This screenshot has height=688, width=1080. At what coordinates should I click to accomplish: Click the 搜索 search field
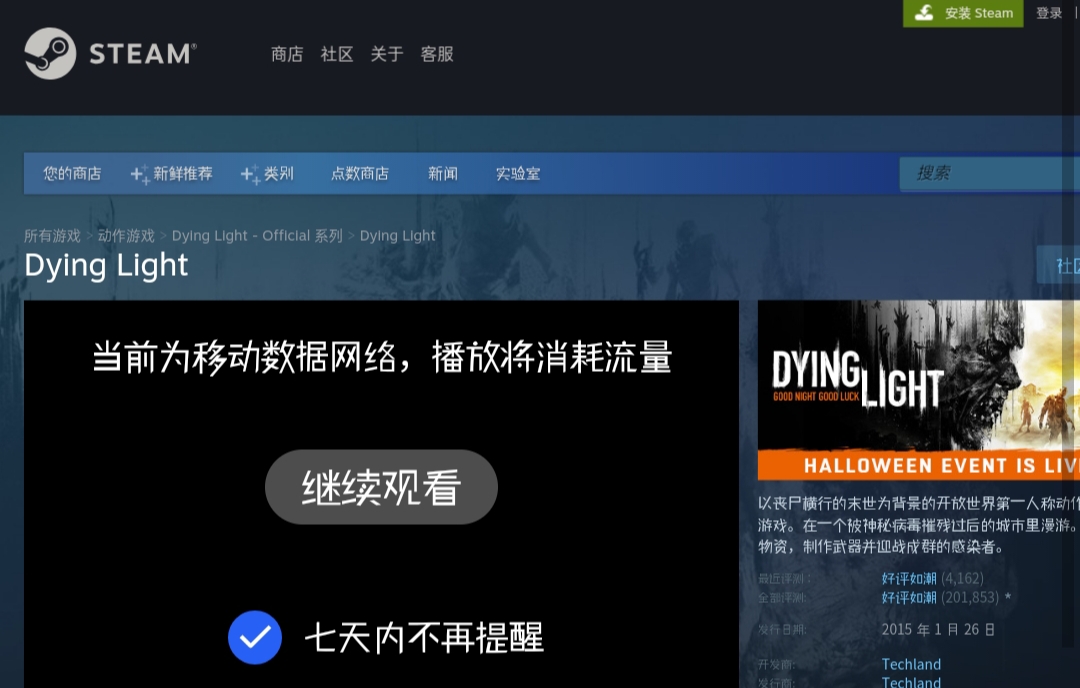[989, 173]
